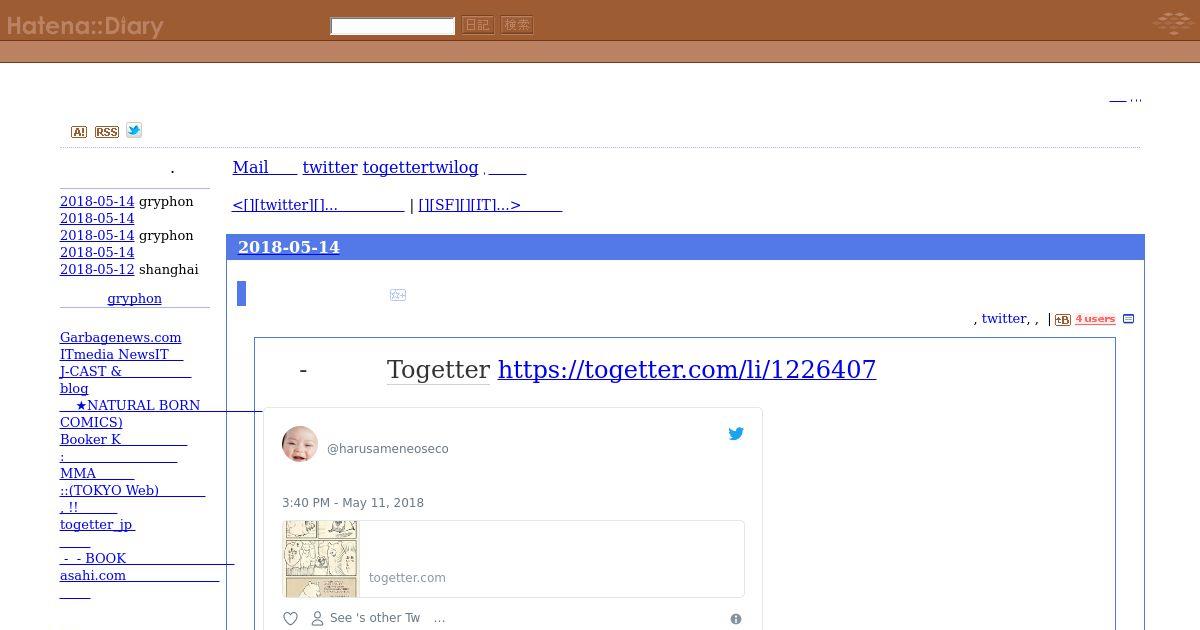Open the RSS feed icon

click(107, 132)
